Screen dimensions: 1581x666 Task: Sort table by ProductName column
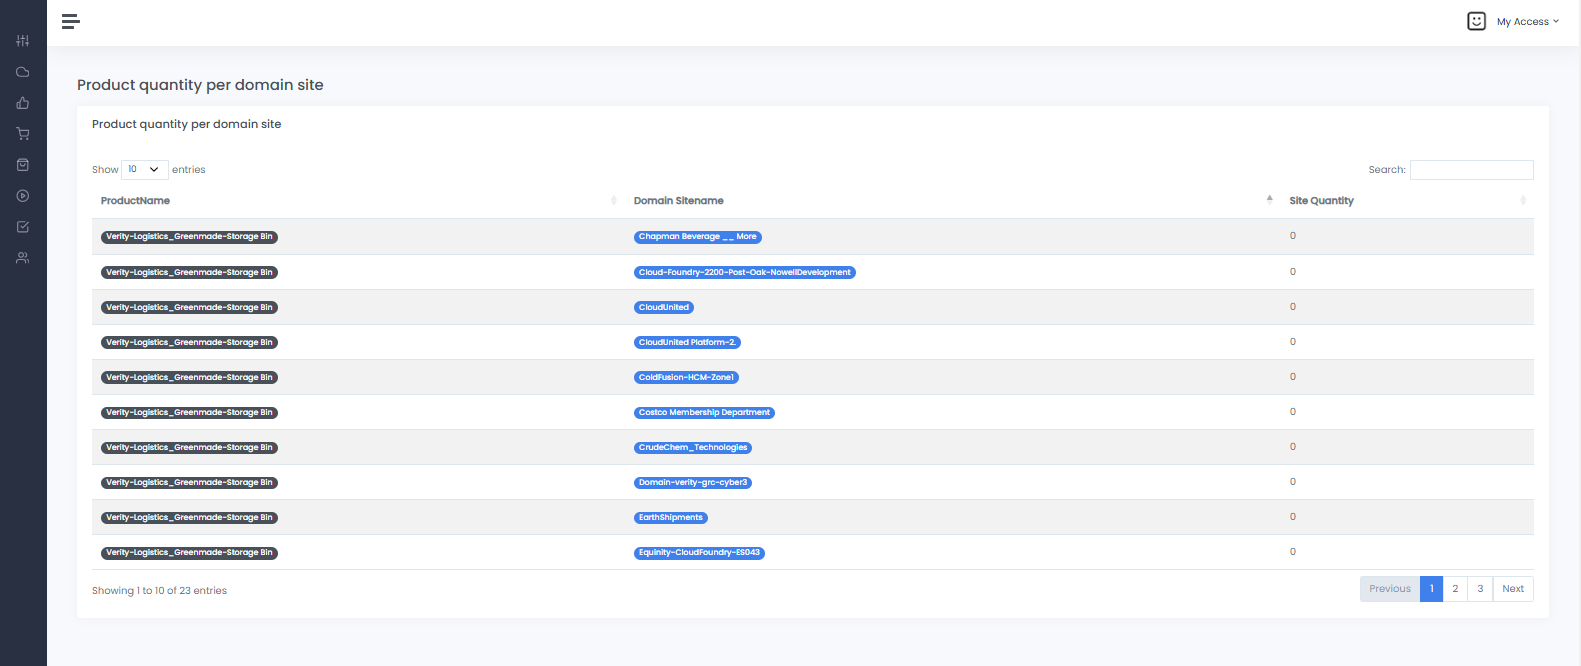[x=135, y=201]
